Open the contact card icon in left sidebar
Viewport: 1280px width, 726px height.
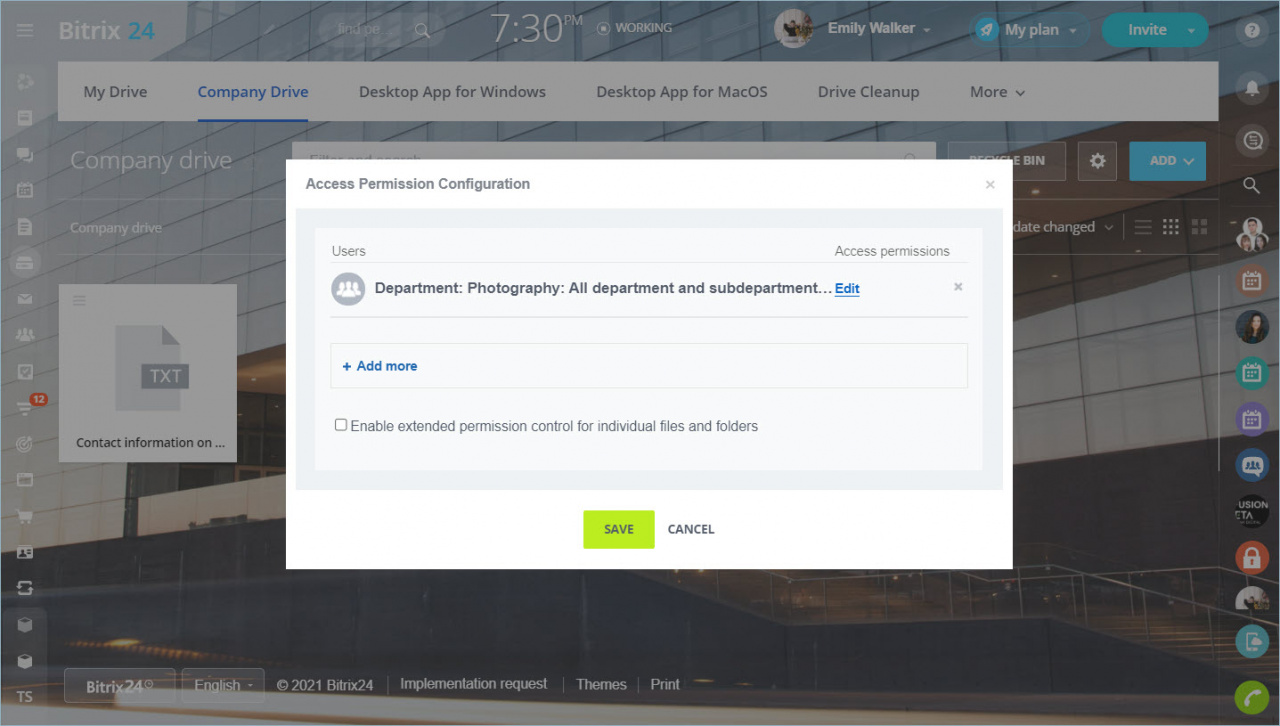[25, 552]
